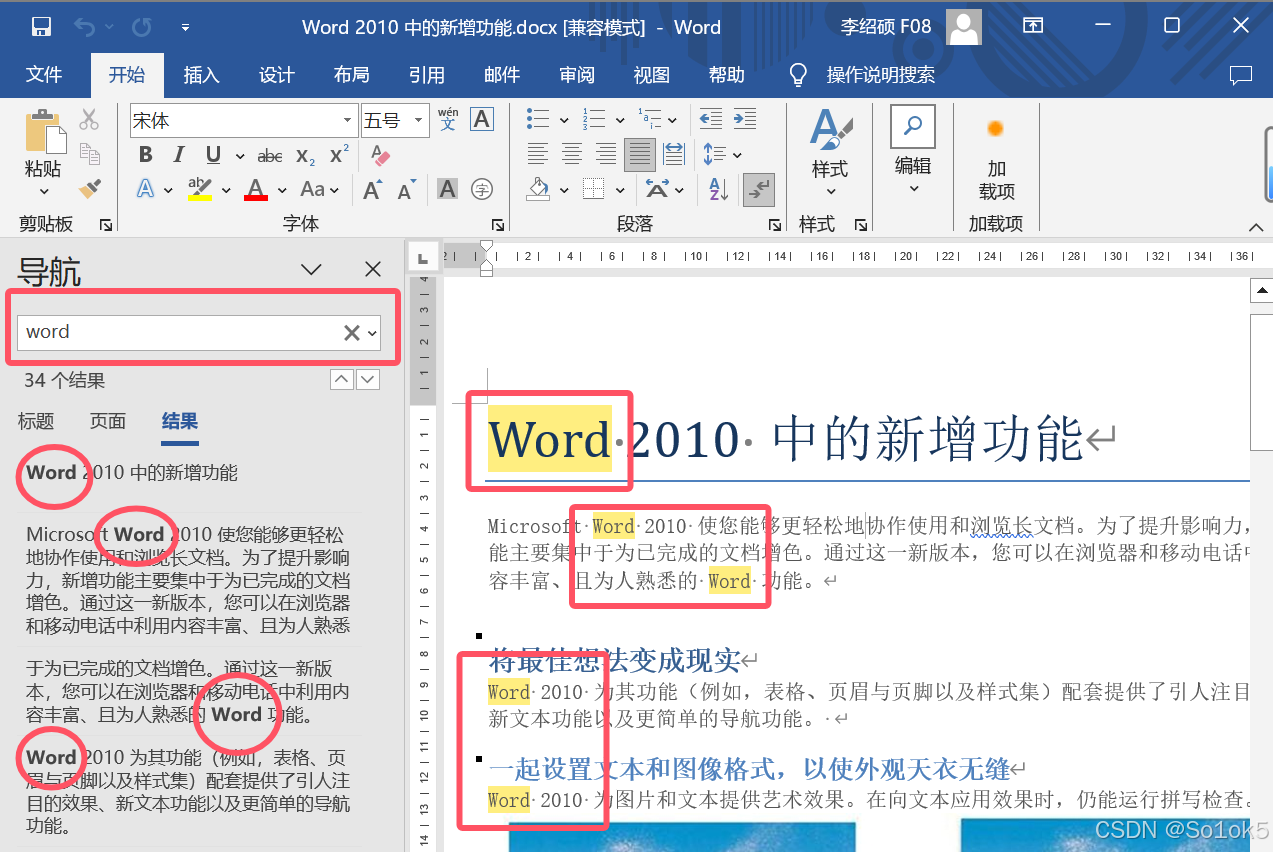This screenshot has width=1273, height=852.
Task: Cut the selection with scissors icon
Action: tap(89, 120)
